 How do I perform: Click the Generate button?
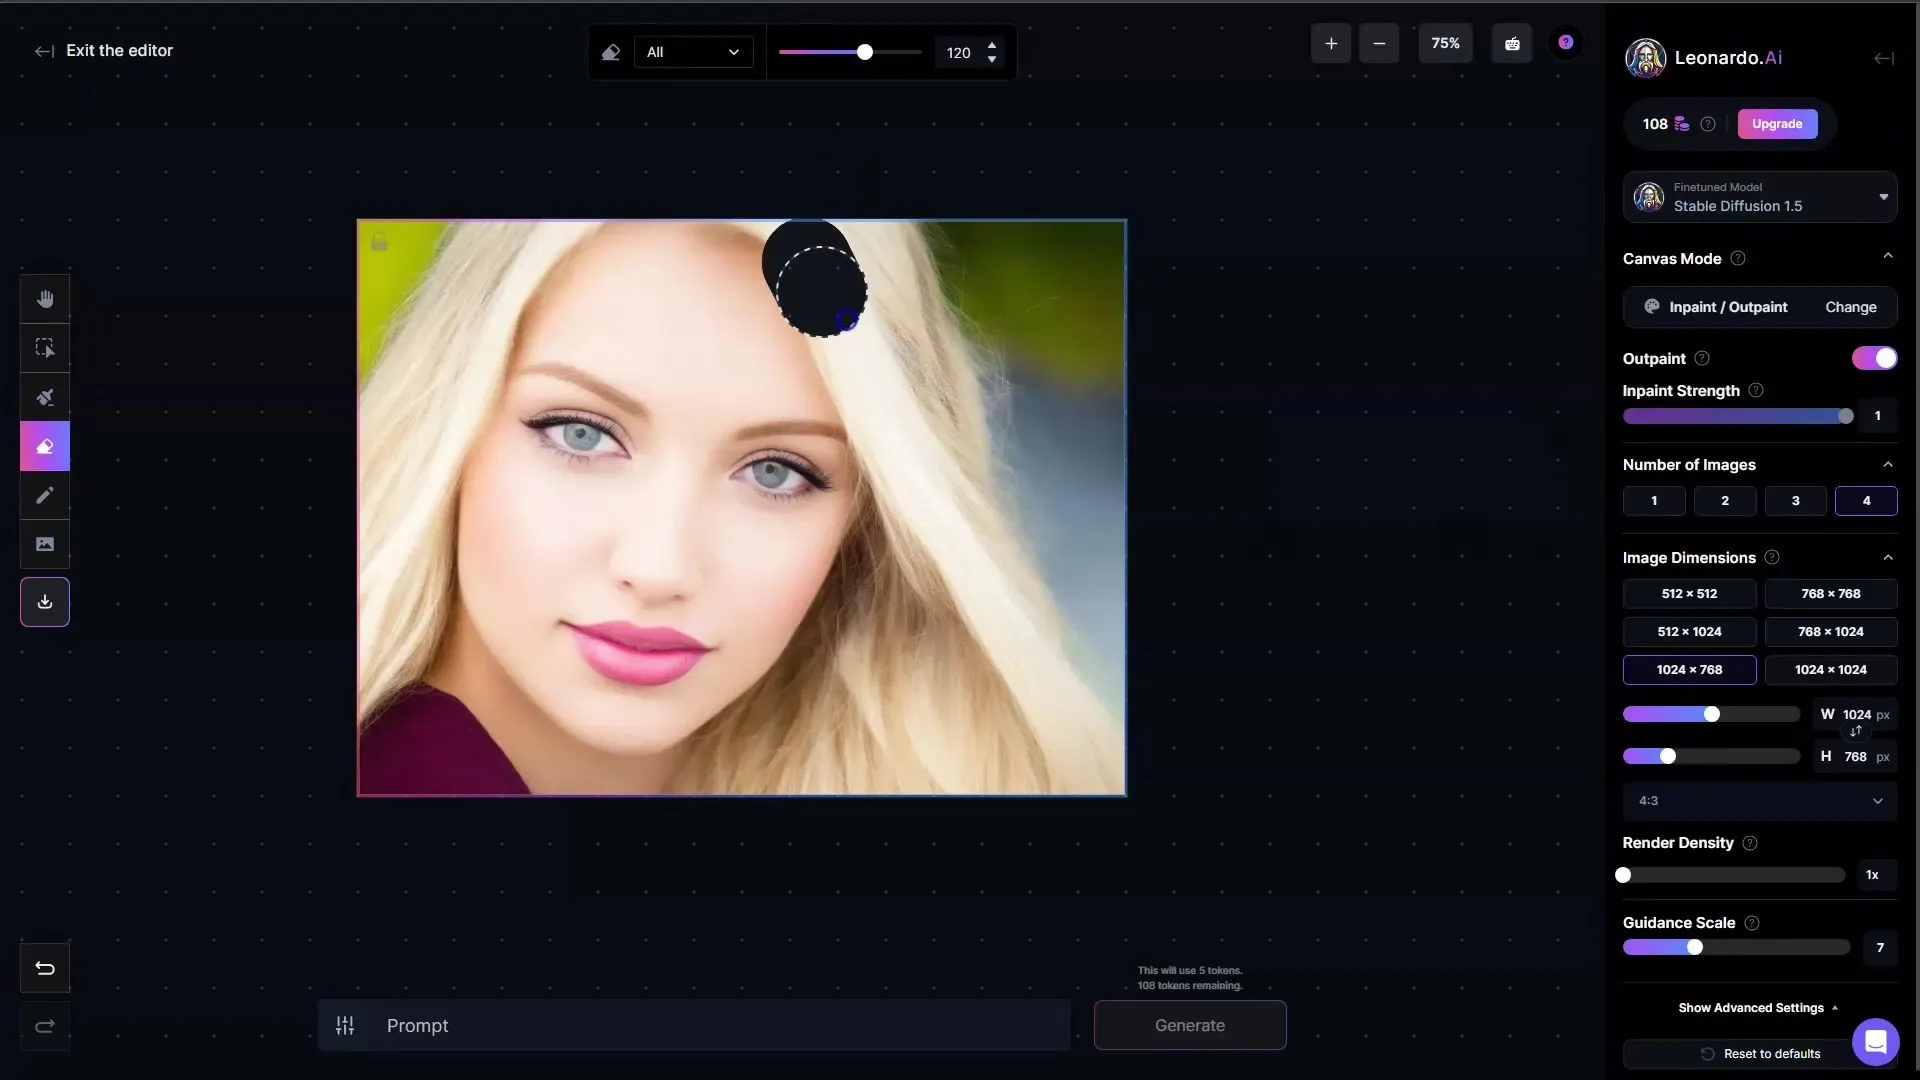tap(1188, 1025)
